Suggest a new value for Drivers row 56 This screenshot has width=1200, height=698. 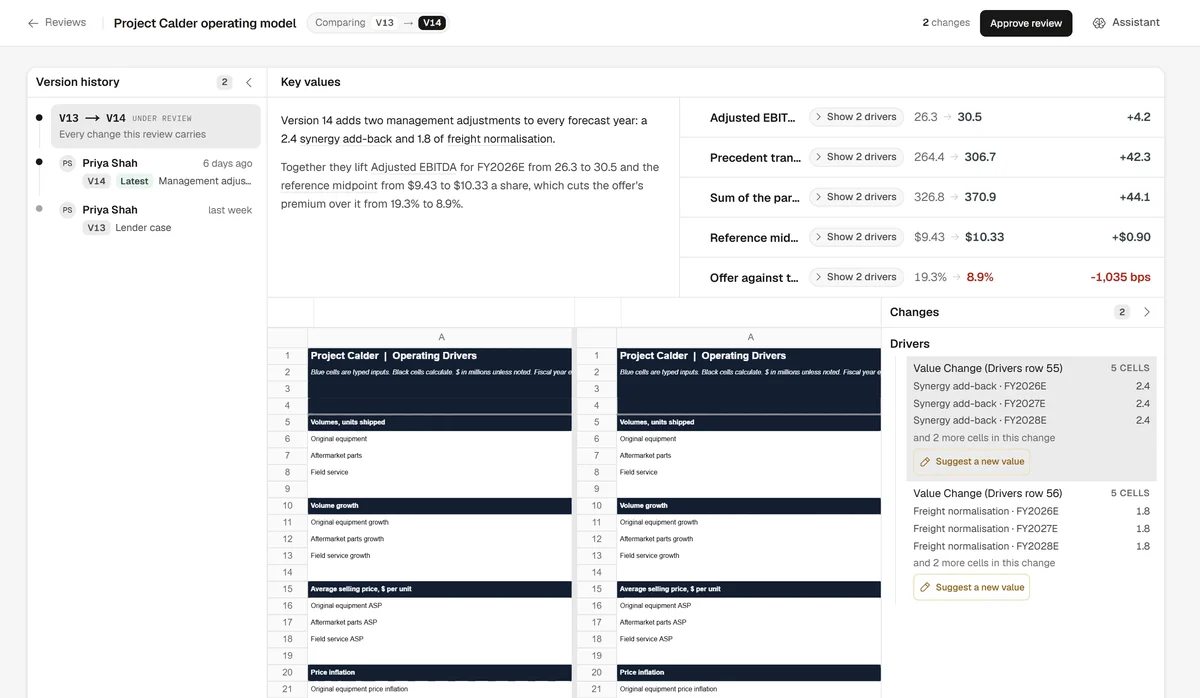click(971, 587)
